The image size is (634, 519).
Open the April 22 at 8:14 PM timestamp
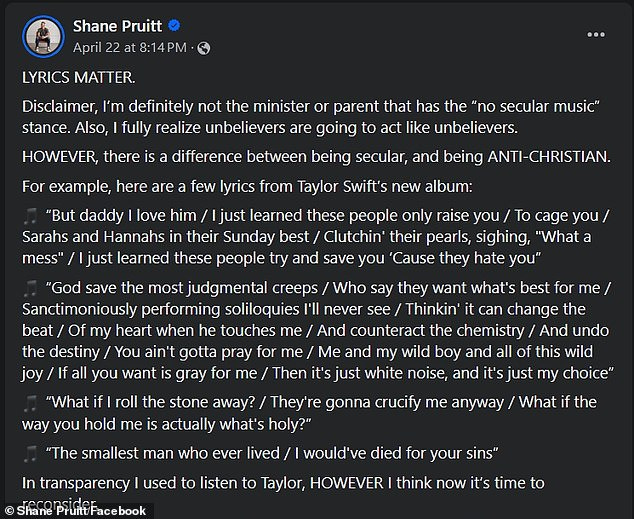coord(130,48)
